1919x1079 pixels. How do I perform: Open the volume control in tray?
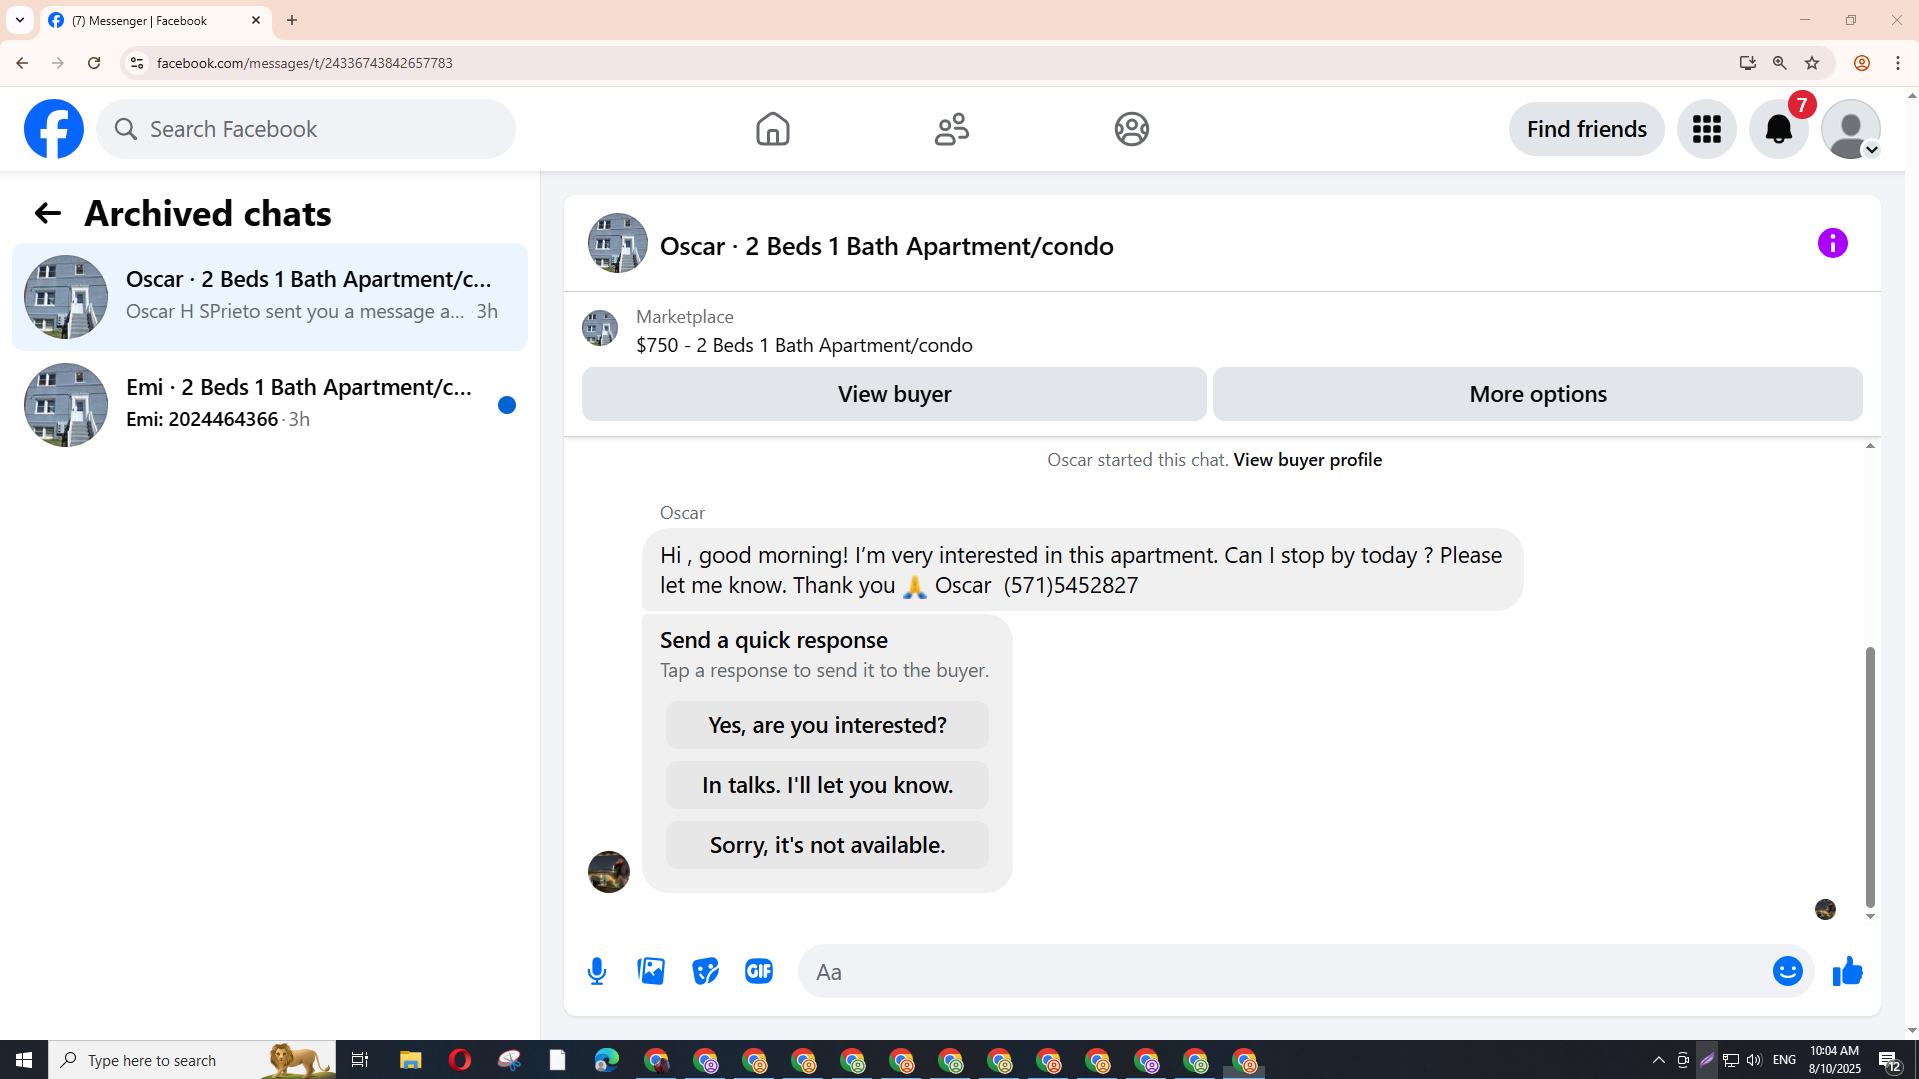[1754, 1060]
